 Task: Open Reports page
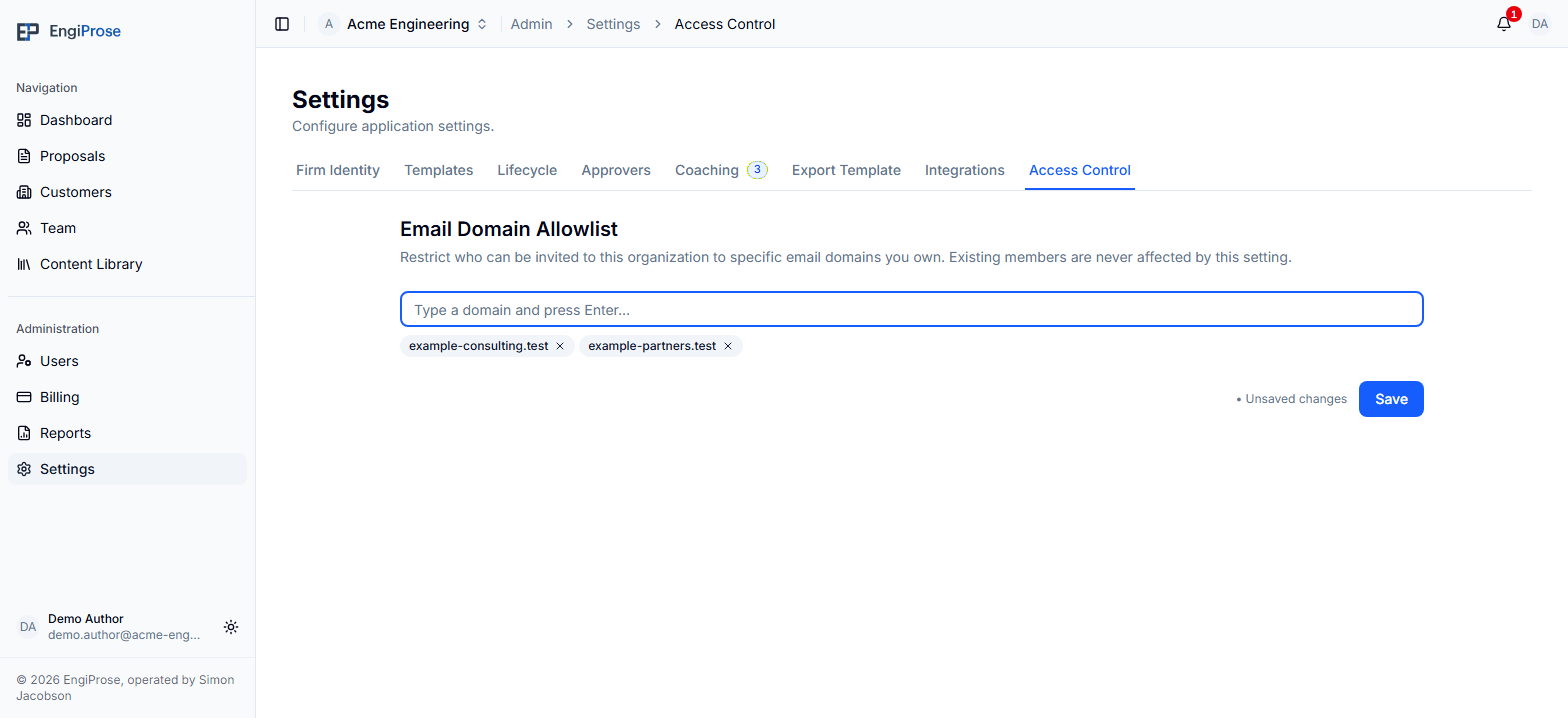[127, 433]
